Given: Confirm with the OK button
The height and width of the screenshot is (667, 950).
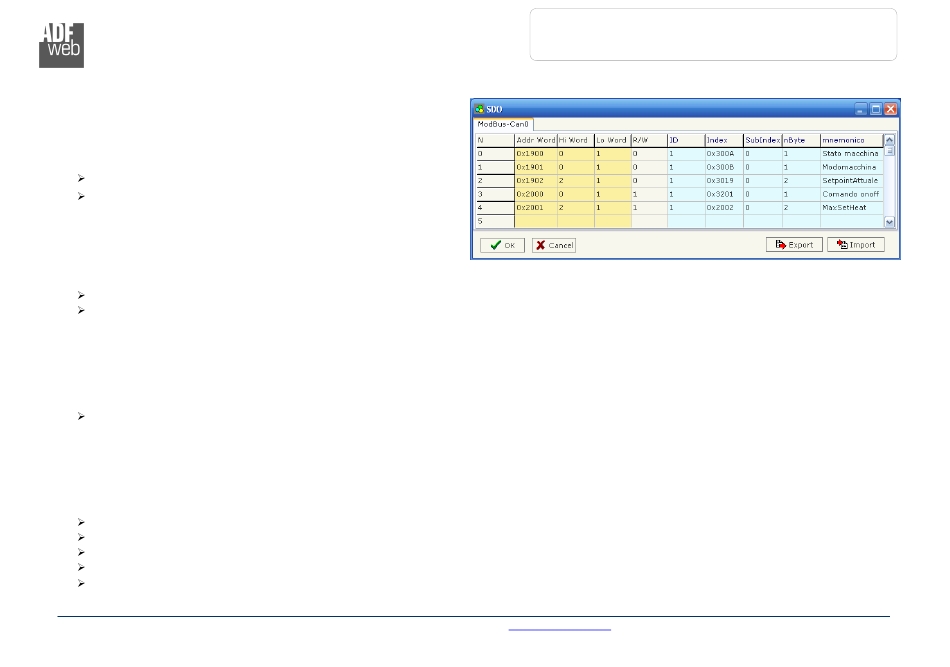Looking at the screenshot, I should (x=502, y=245).
